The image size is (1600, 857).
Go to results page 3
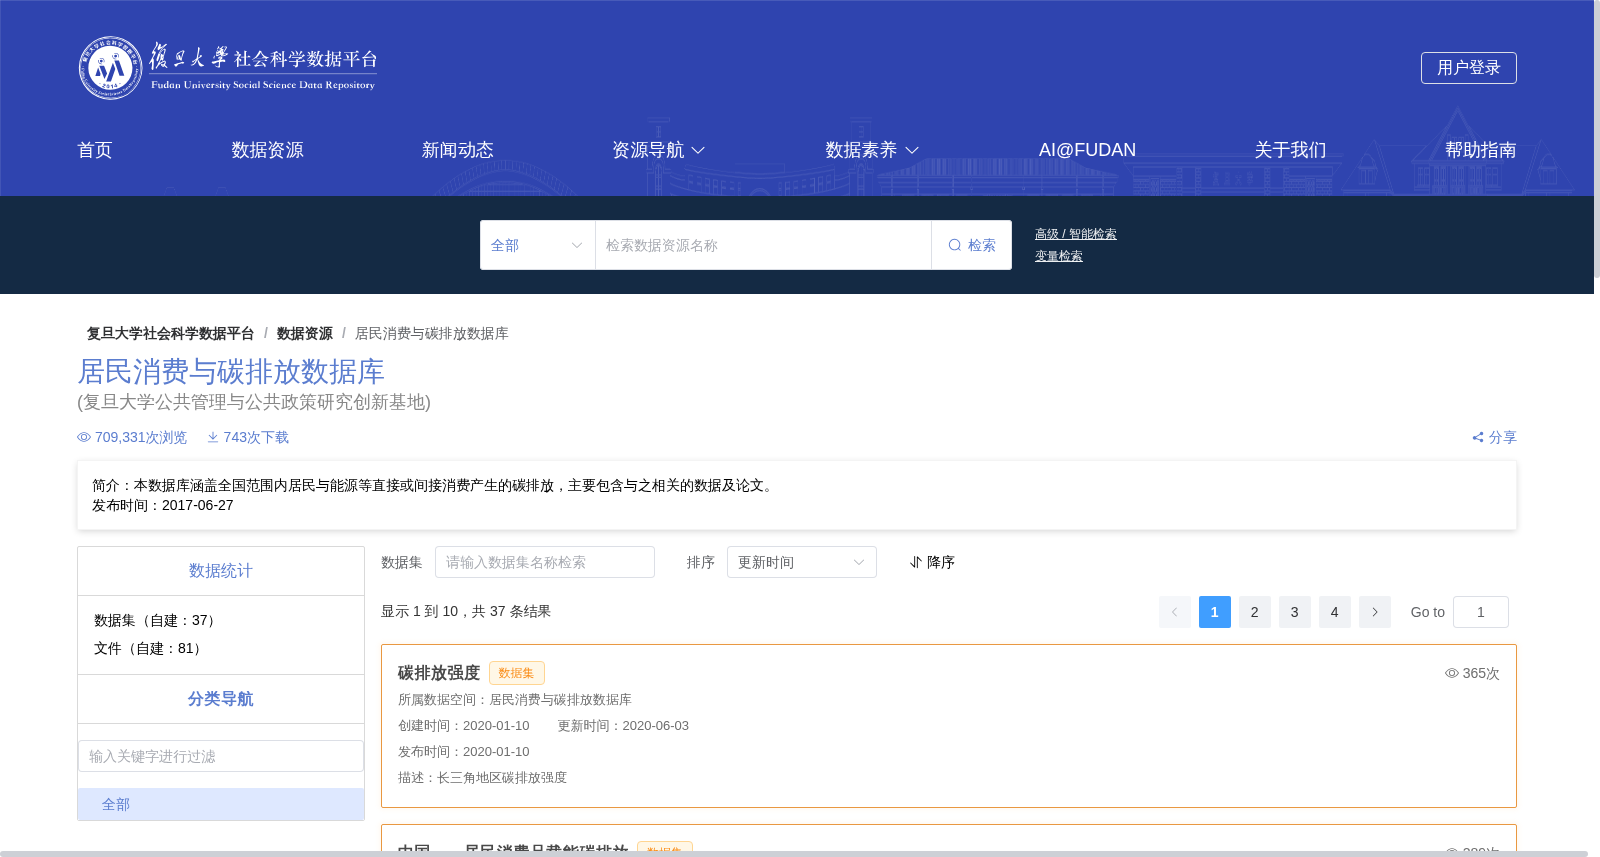click(1295, 612)
